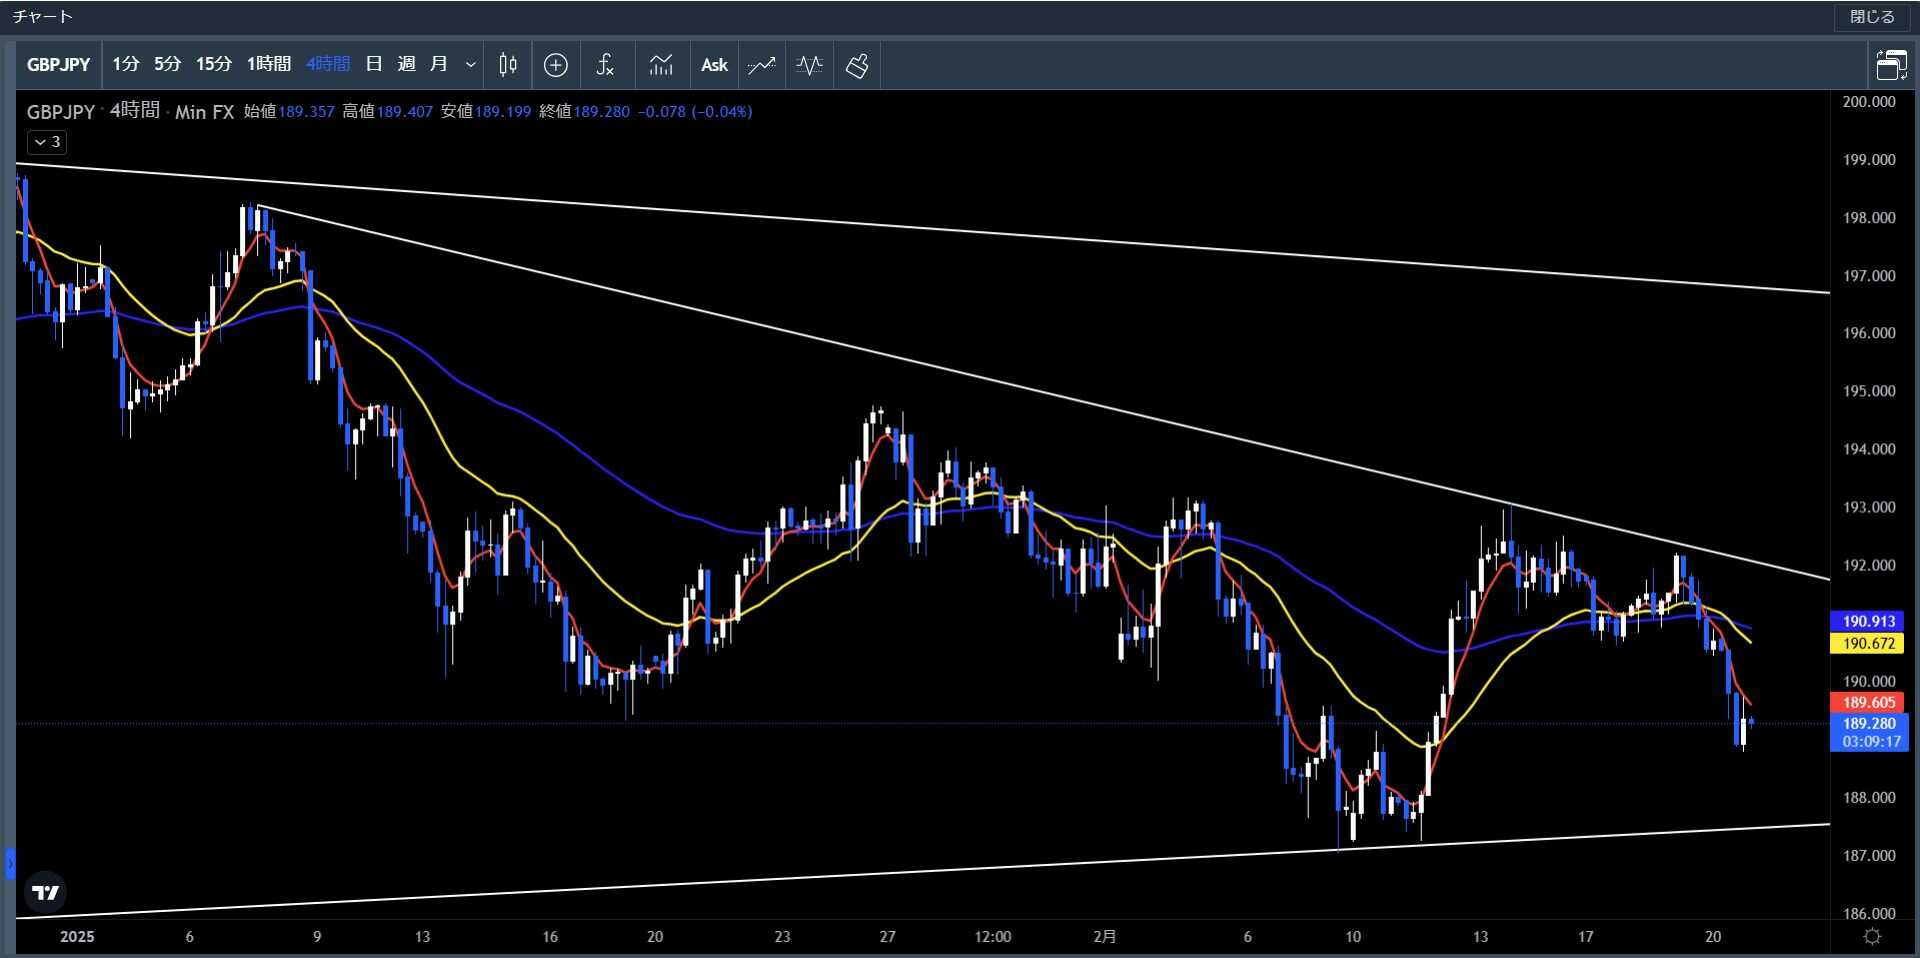Click the paint brush drawing icon

[x=857, y=65]
